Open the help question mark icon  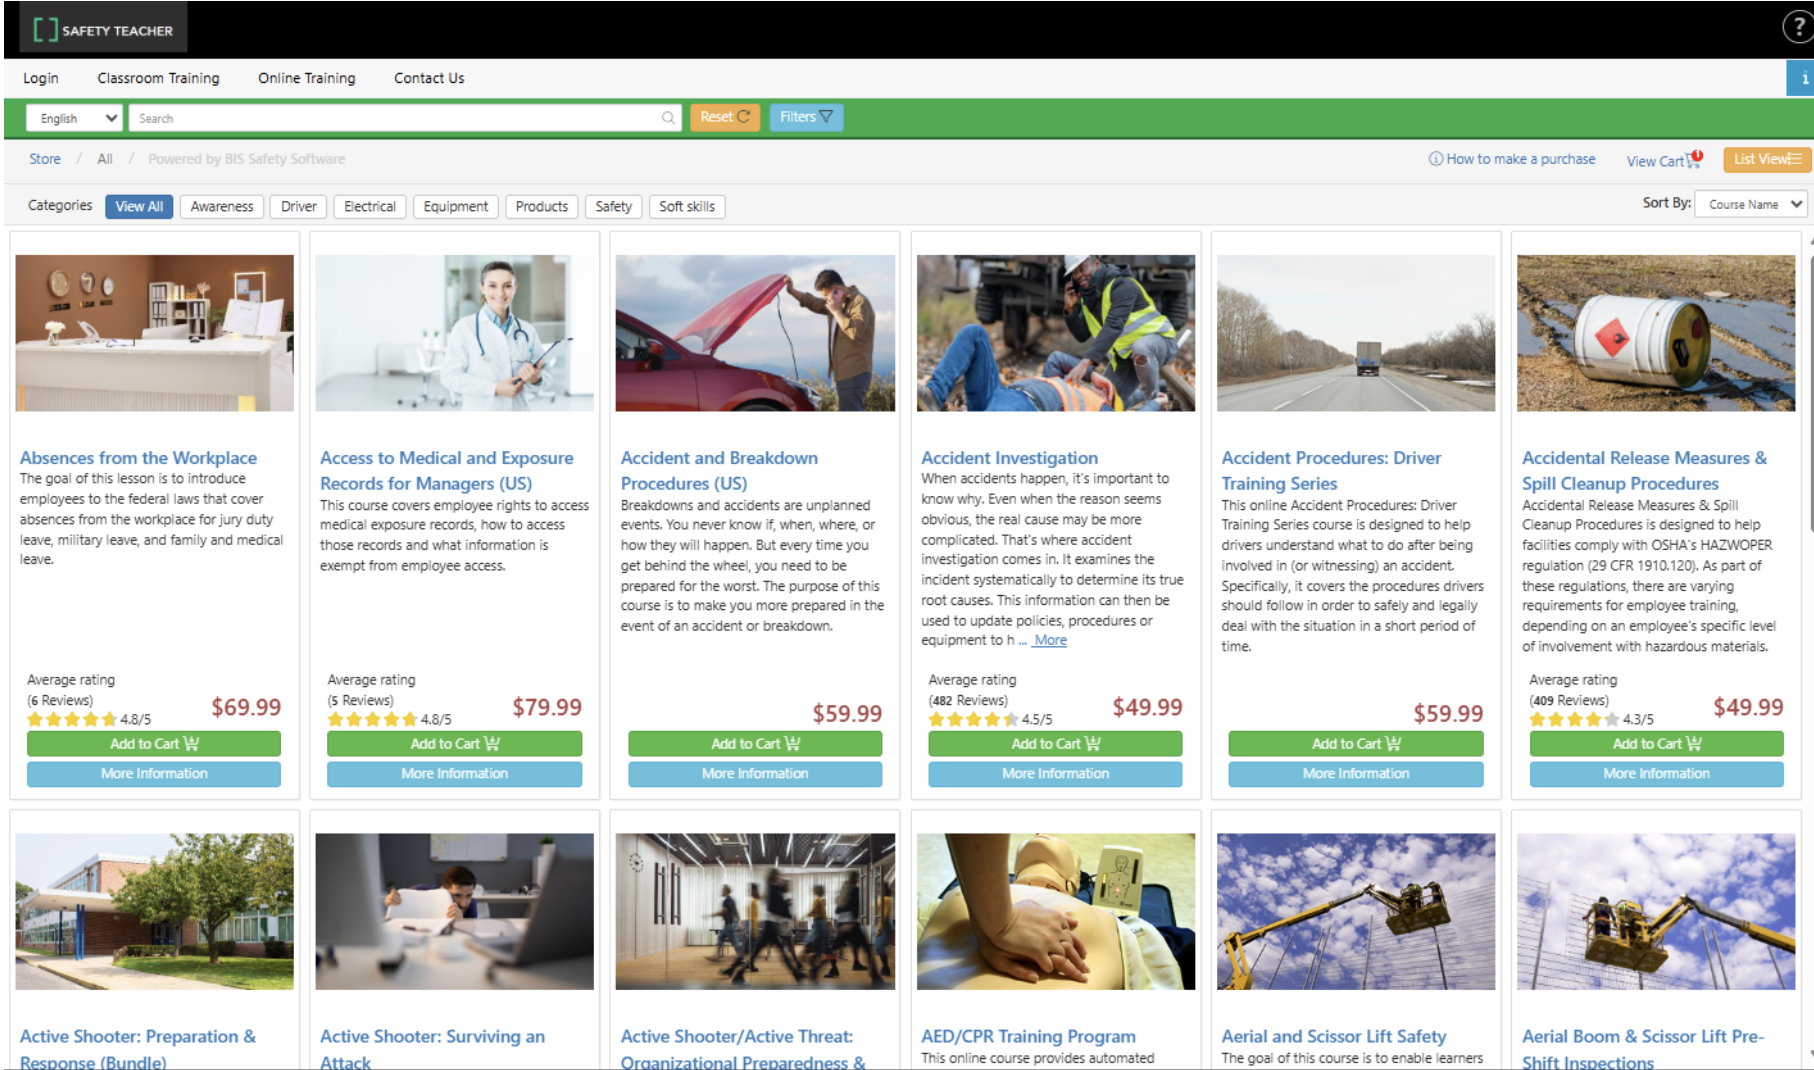tap(1797, 28)
